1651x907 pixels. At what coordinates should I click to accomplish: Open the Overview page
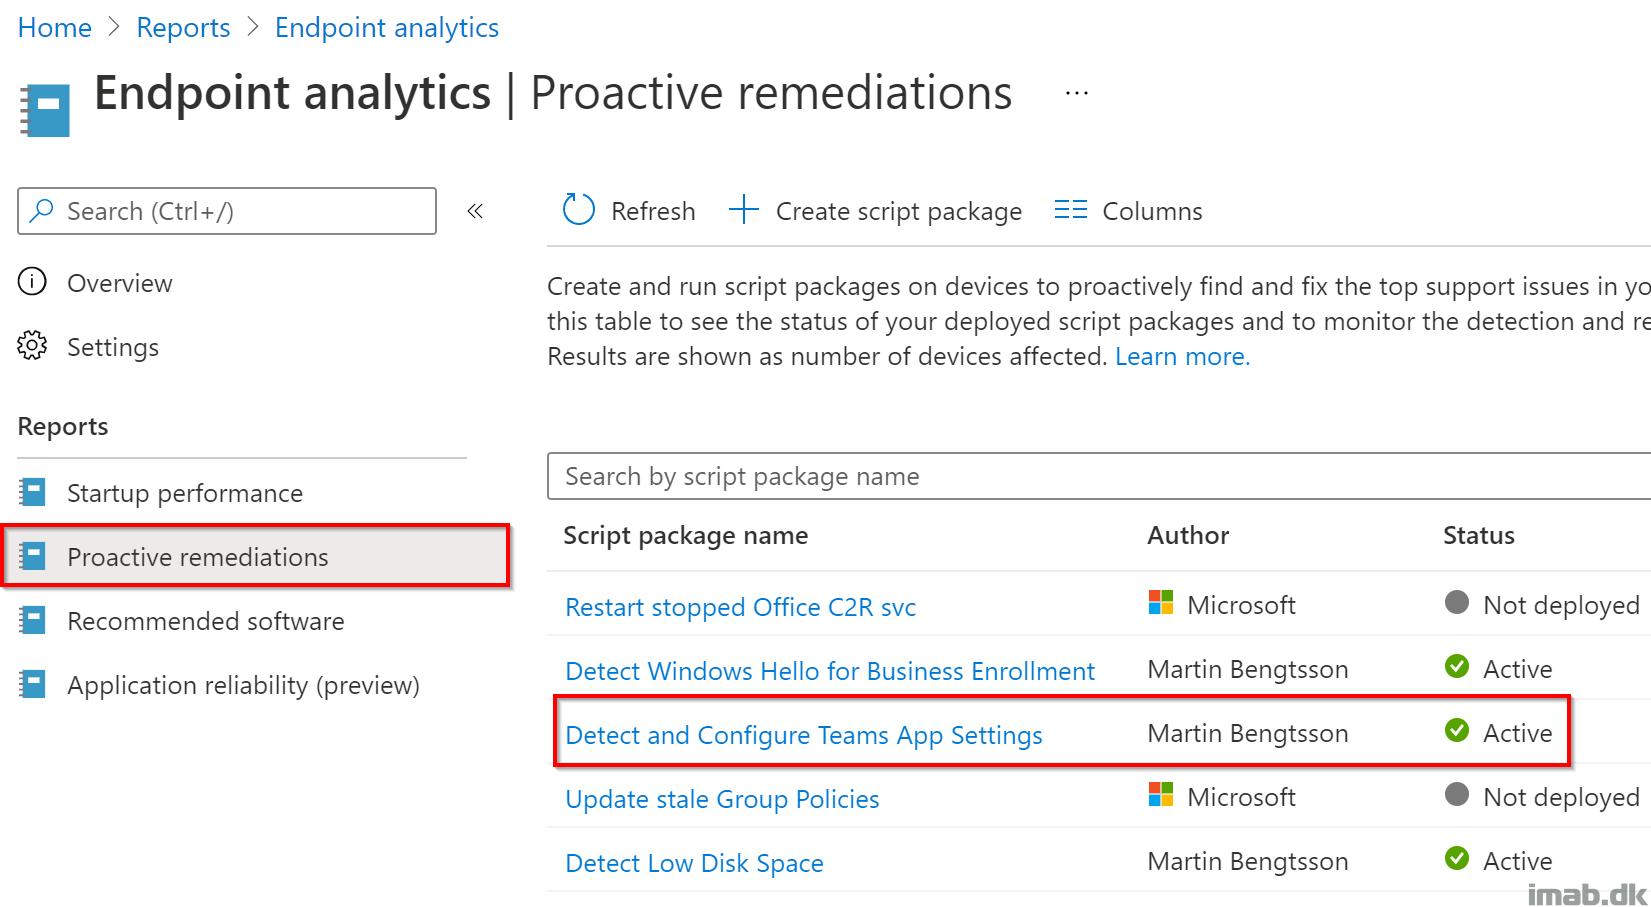120,283
